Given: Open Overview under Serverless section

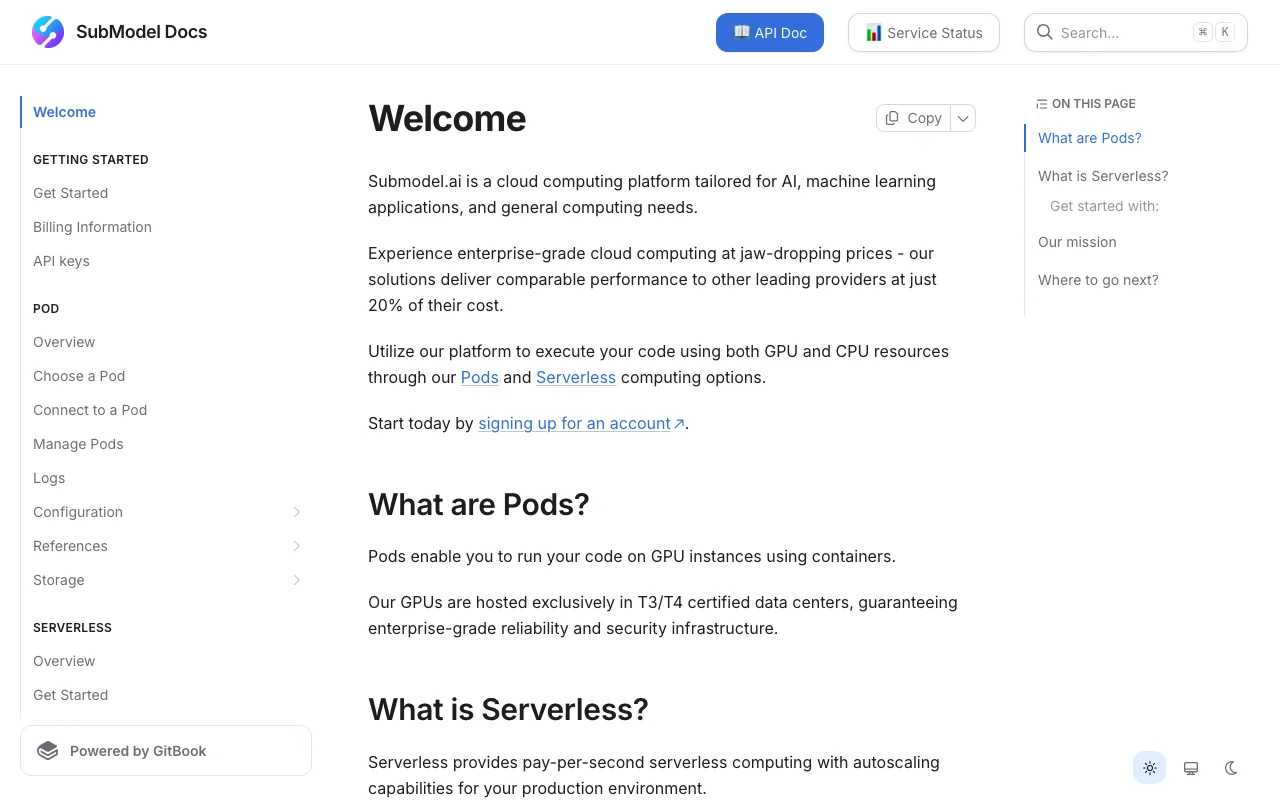Looking at the screenshot, I should click(64, 661).
